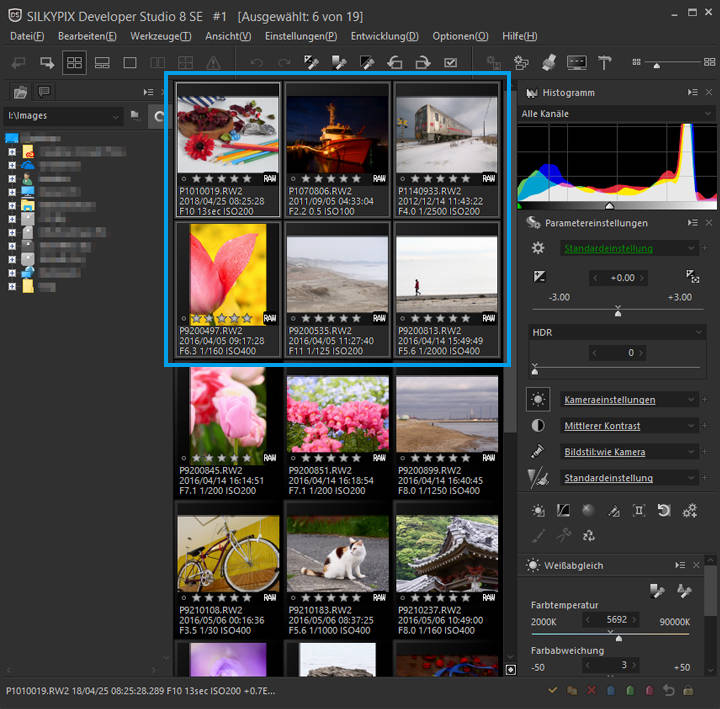Open the sharpness Standardeinstellung dropdown

pyautogui.click(x=629, y=478)
